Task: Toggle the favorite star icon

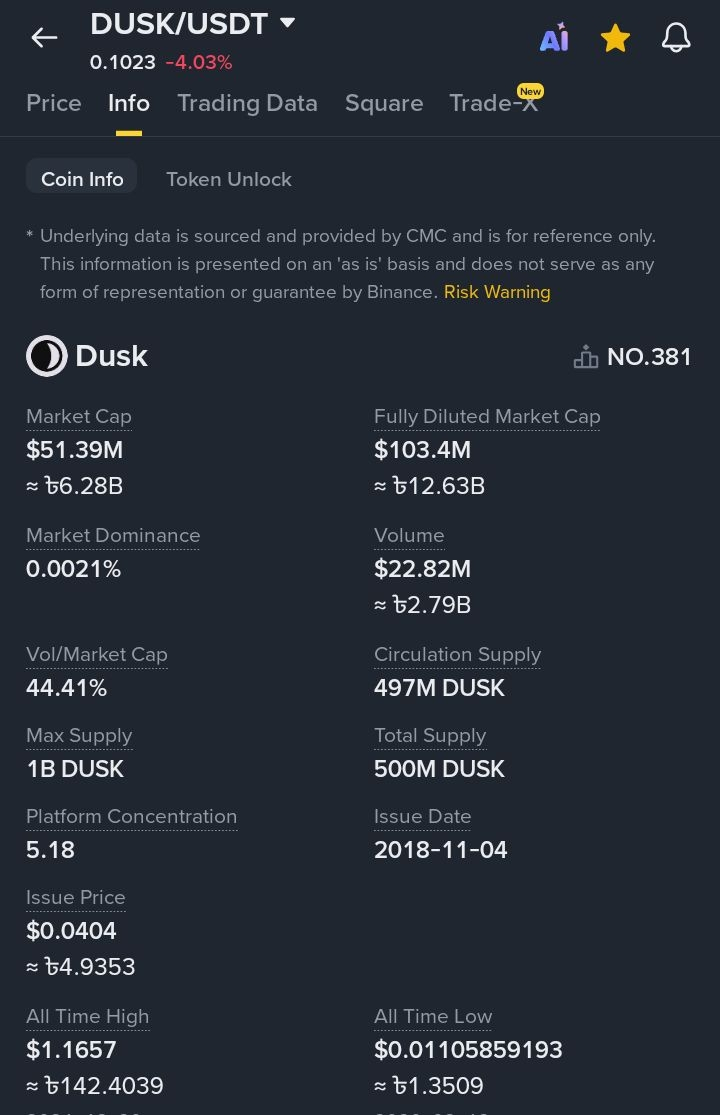Action: point(615,38)
